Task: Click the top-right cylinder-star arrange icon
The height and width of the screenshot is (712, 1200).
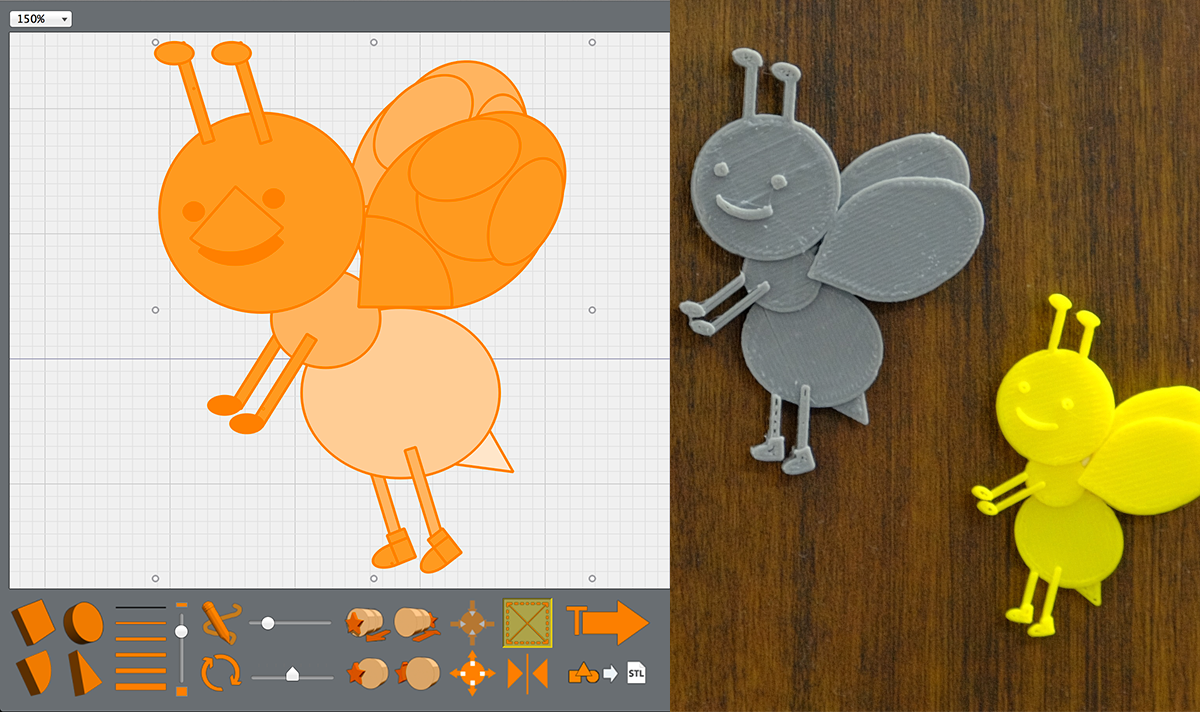Action: (418, 622)
